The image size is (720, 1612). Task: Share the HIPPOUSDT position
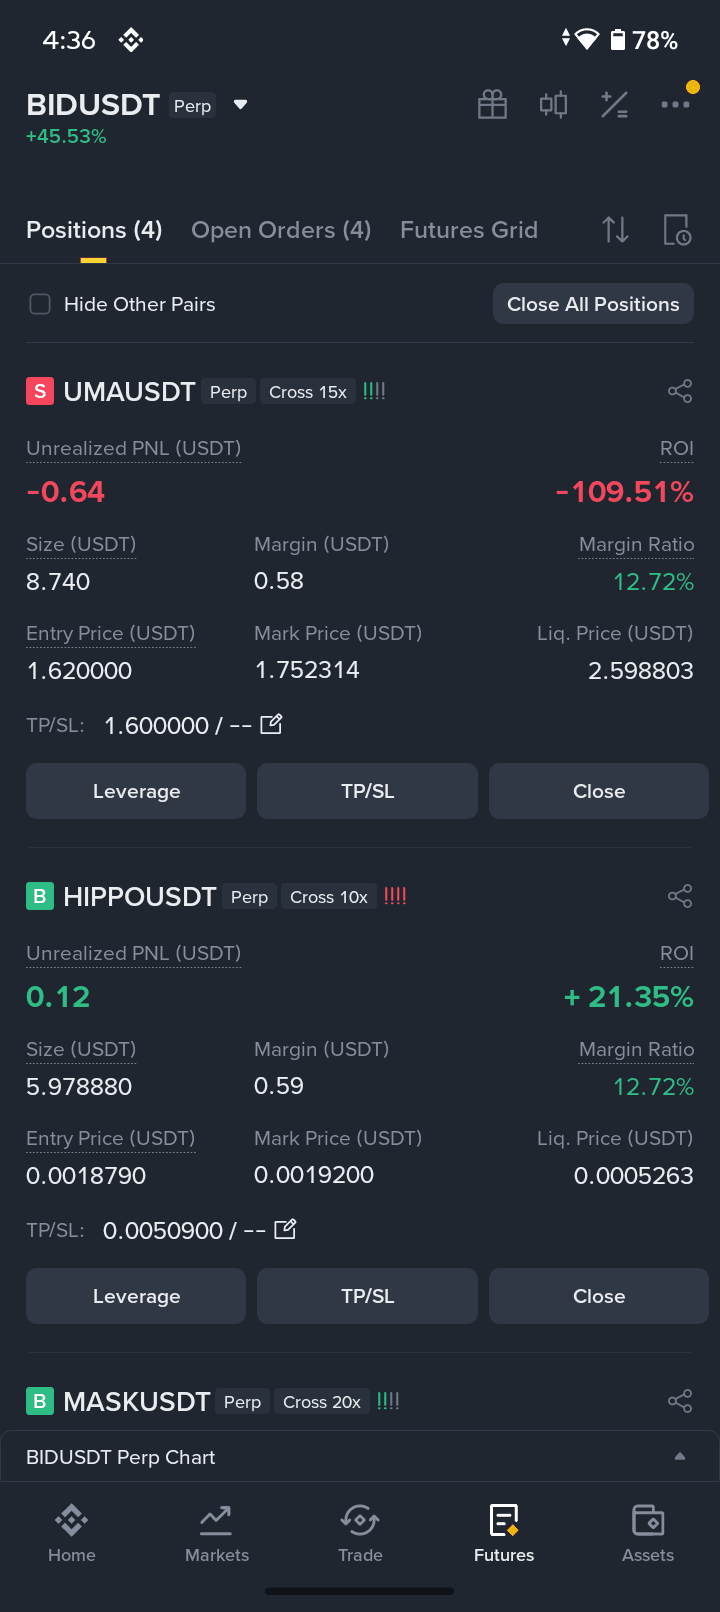[x=680, y=896]
